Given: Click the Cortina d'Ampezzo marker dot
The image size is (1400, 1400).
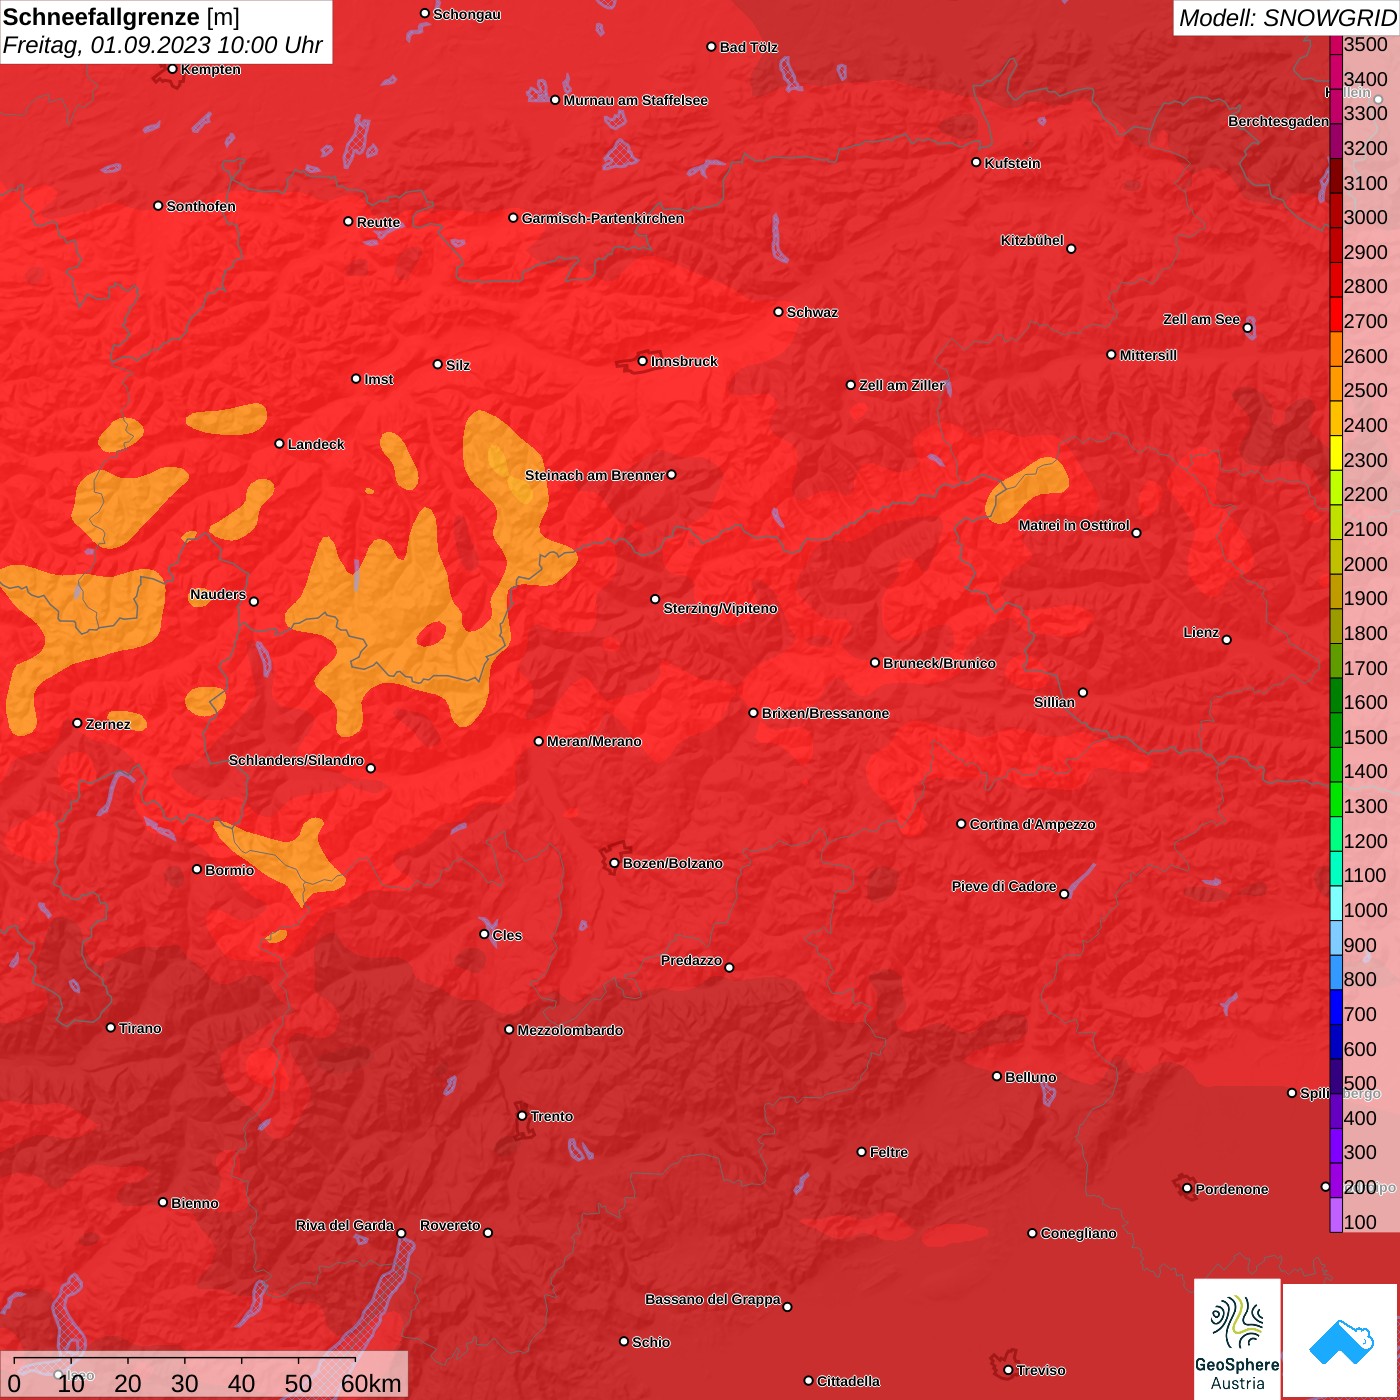Looking at the screenshot, I should pos(961,824).
